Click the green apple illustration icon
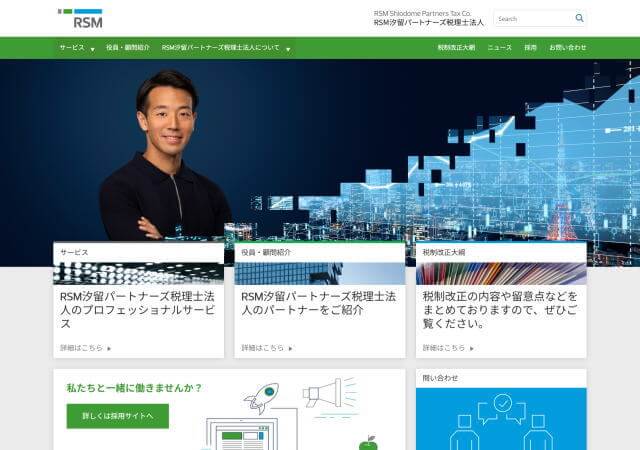Image resolution: width=640 pixels, height=450 pixels. 368,443
